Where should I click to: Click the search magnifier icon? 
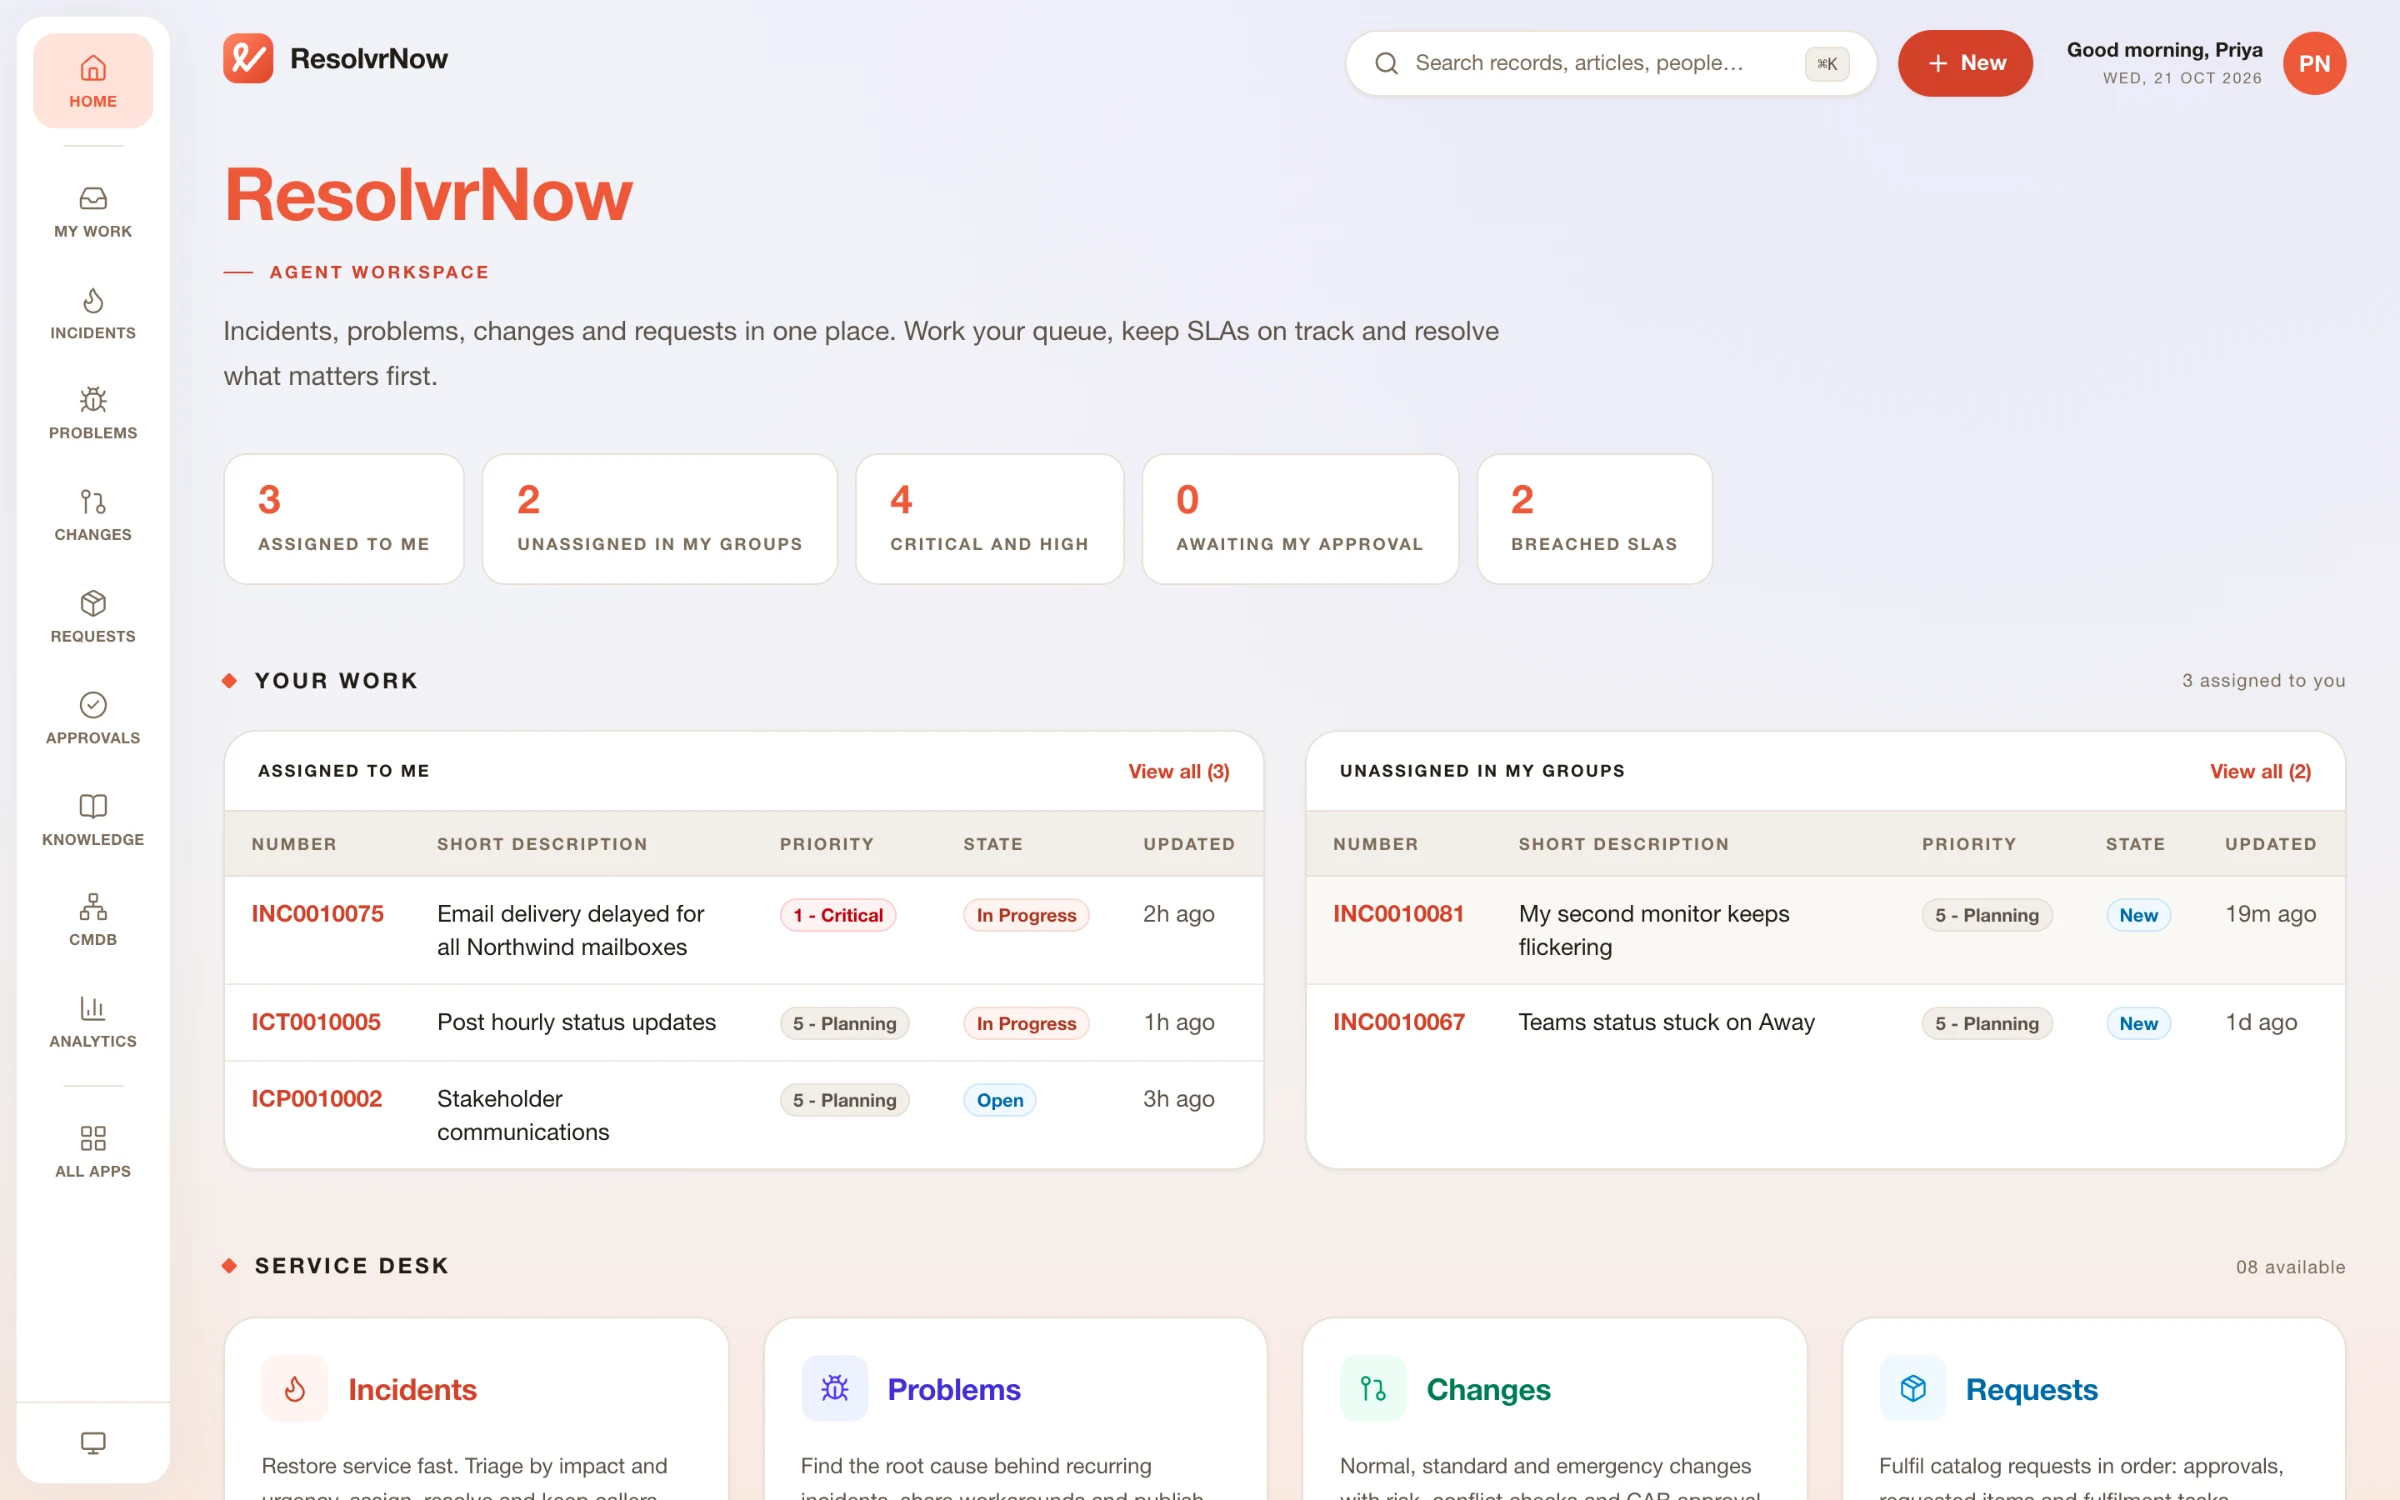[x=1387, y=63]
